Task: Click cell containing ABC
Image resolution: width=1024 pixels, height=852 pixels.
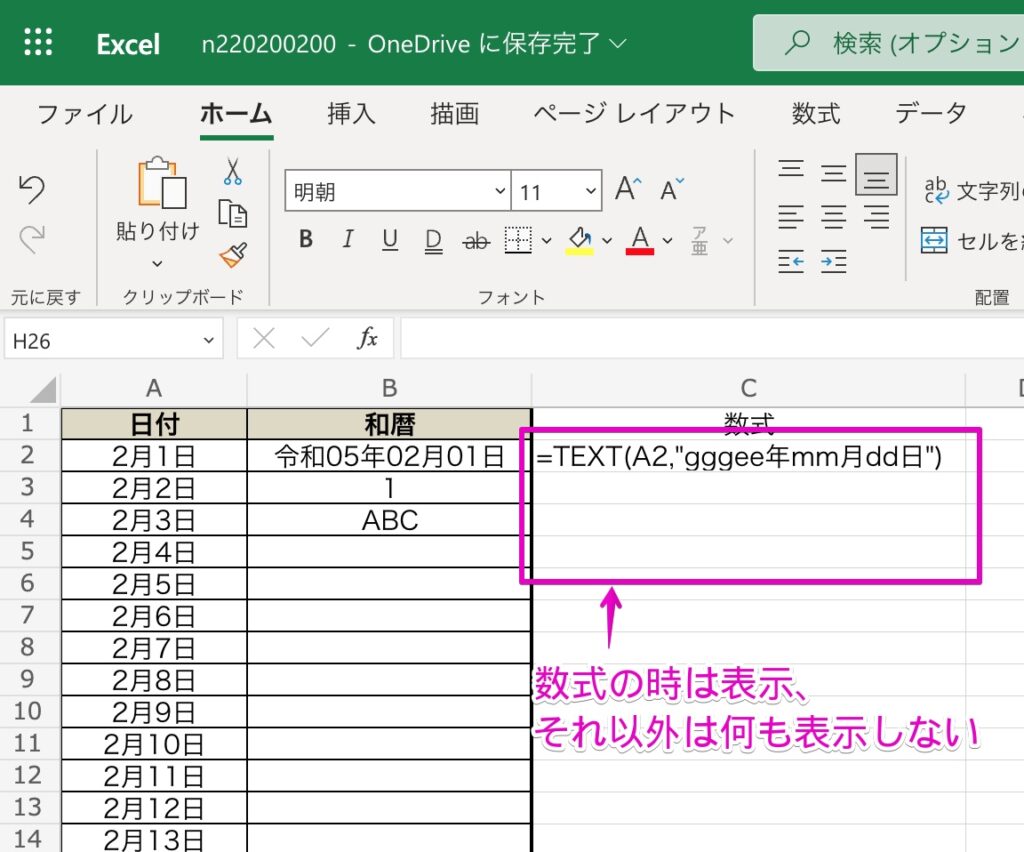Action: pyautogui.click(x=389, y=520)
